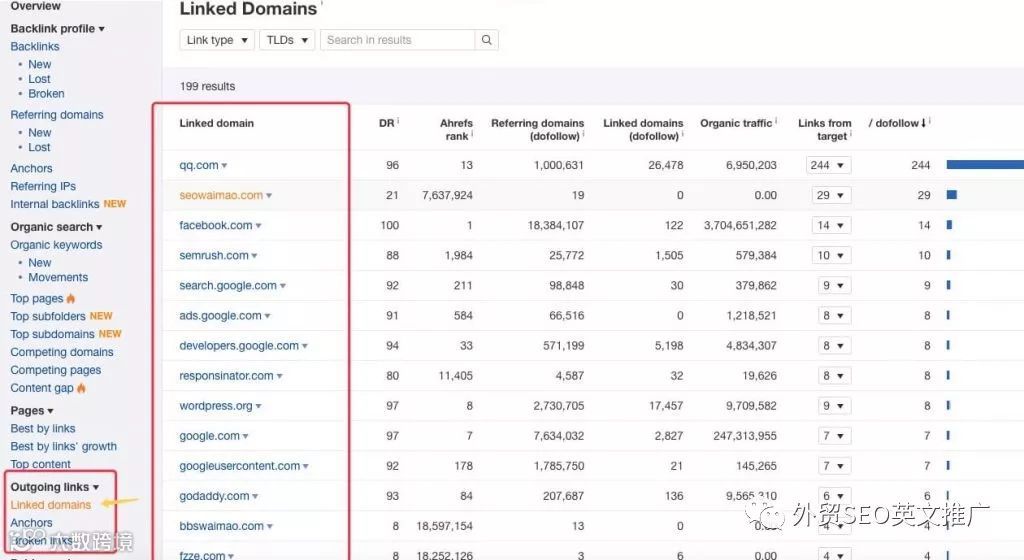Sort by Organic traffic column header
Screen dimensions: 1024x560
(736, 123)
